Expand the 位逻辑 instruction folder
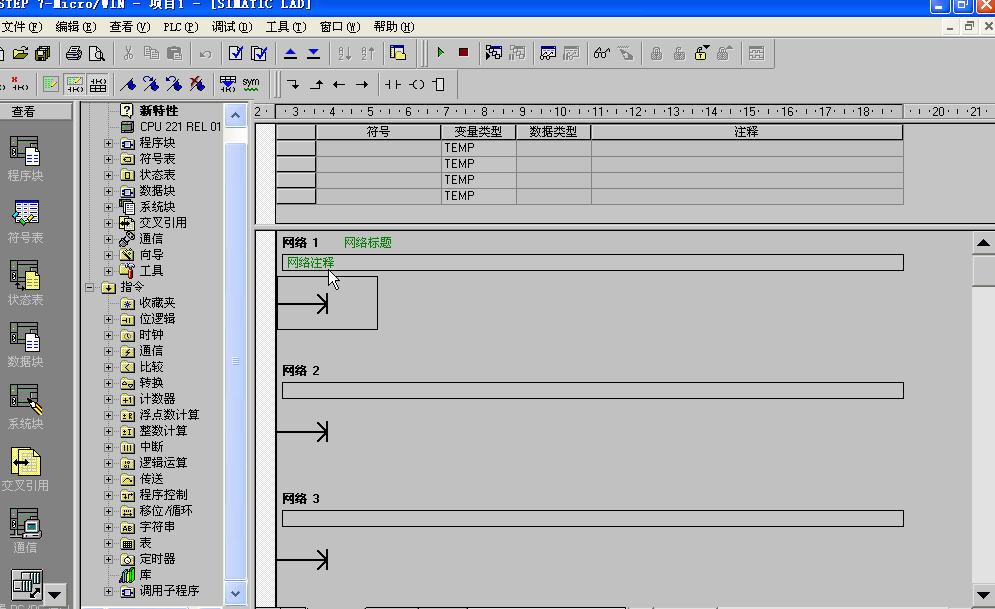Viewport: 995px width, 609px height. coord(109,319)
